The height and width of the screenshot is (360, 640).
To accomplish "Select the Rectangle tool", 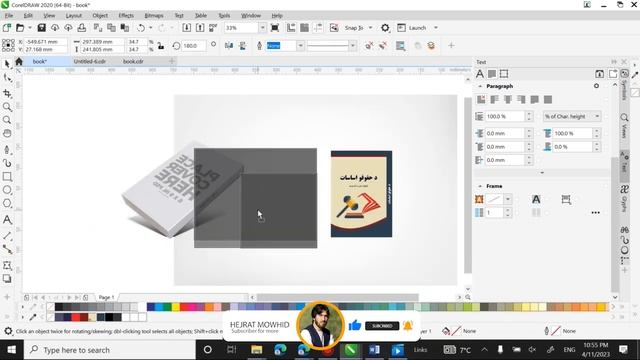I will (7, 177).
